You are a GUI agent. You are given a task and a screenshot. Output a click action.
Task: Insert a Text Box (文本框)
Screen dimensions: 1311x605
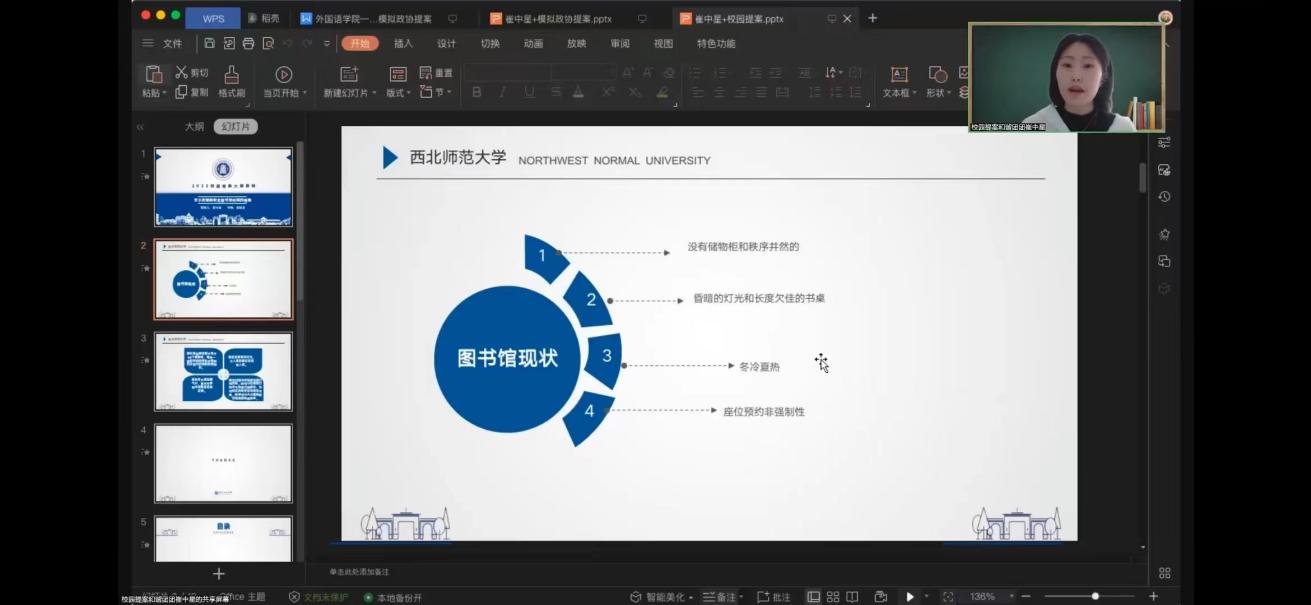(898, 75)
